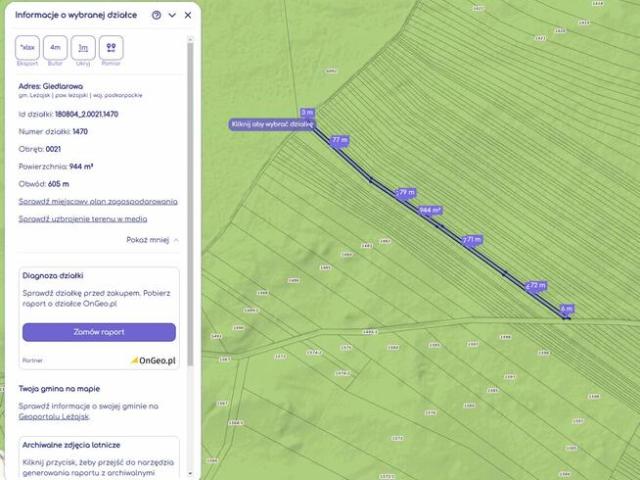This screenshot has width=640, height=480.
Task: Click the 71 m segment label on map
Action: pos(473,240)
